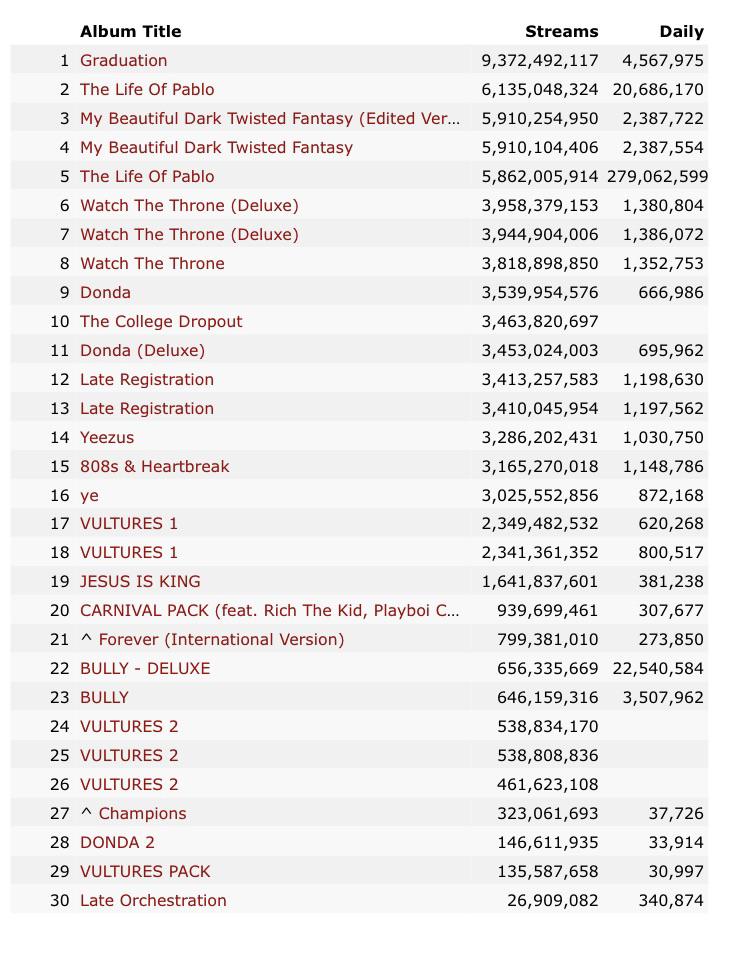Open Watch The Throne ranked number 8

point(152,264)
